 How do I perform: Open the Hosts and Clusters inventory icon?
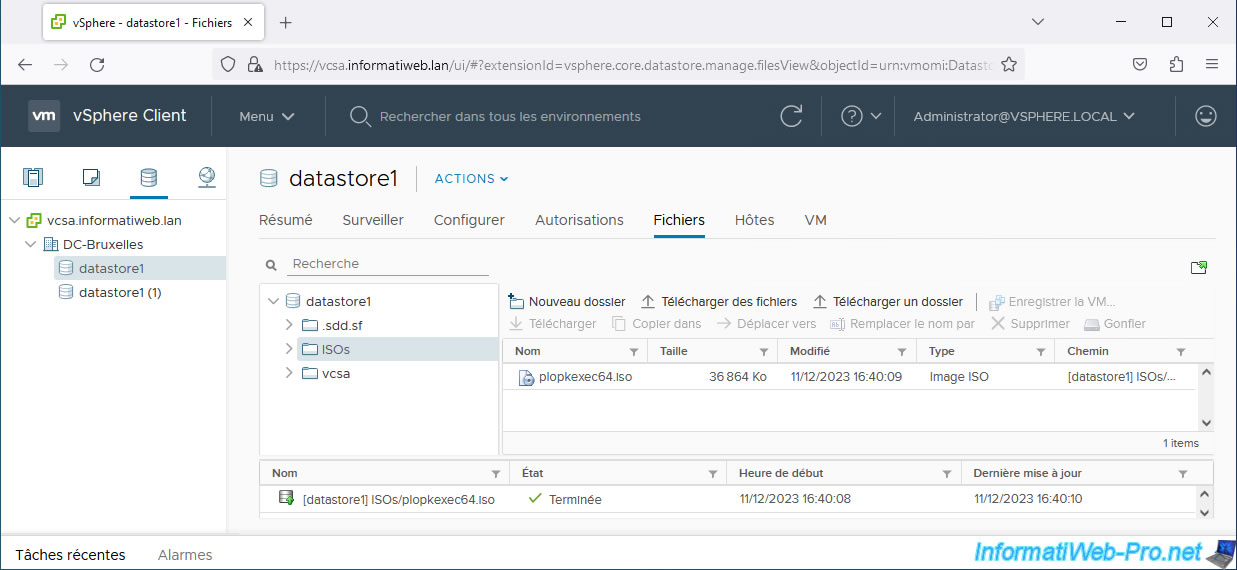pyautogui.click(x=34, y=178)
